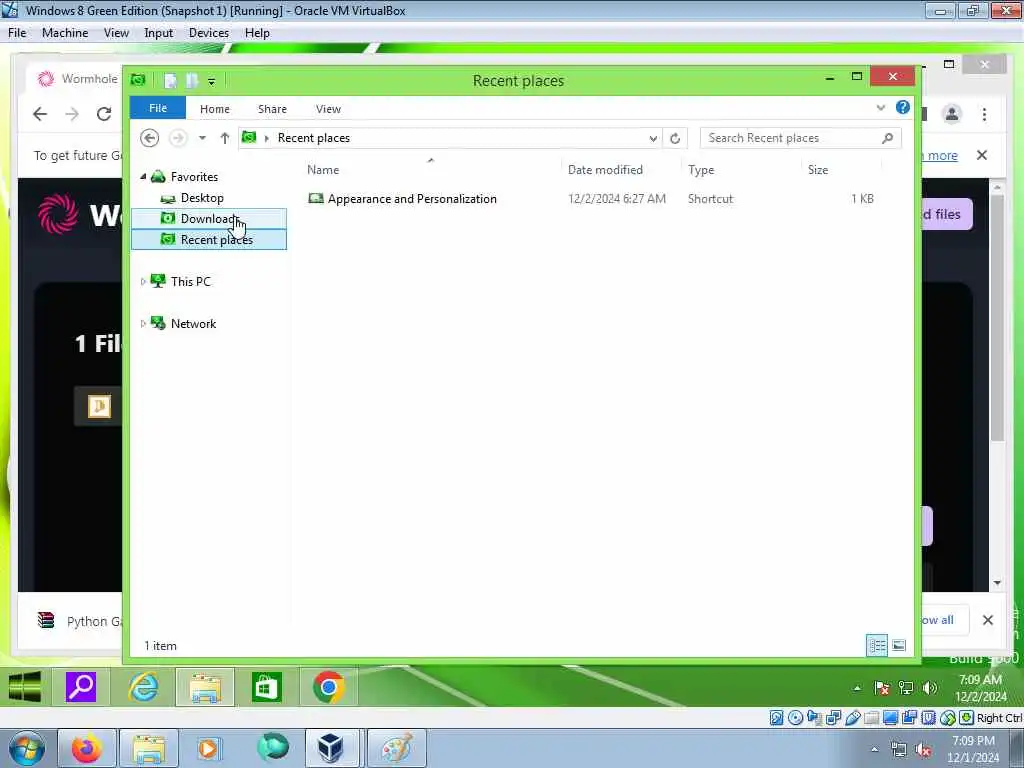Select Desktop under Favorites
Image resolution: width=1024 pixels, height=768 pixels.
click(x=202, y=198)
